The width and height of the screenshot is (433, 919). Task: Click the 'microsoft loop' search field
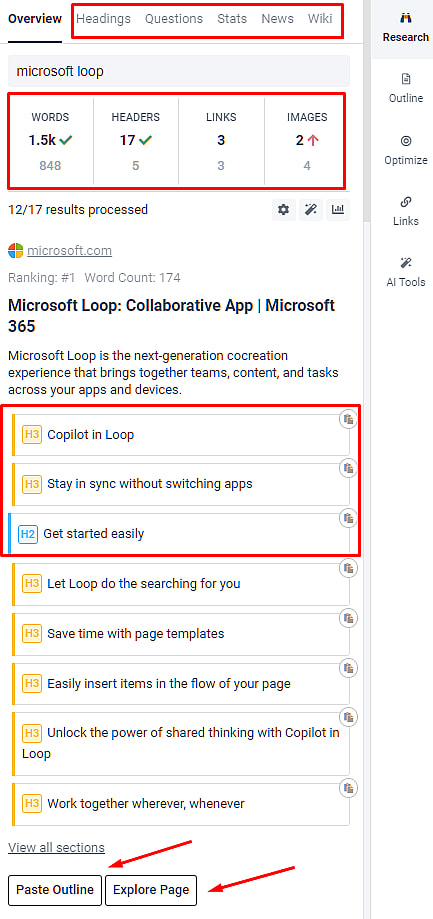(179, 72)
